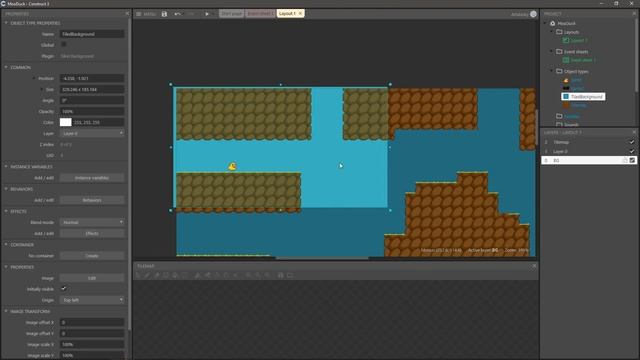Select the Event sheets folder
The height and width of the screenshot is (360, 640).
(572, 52)
